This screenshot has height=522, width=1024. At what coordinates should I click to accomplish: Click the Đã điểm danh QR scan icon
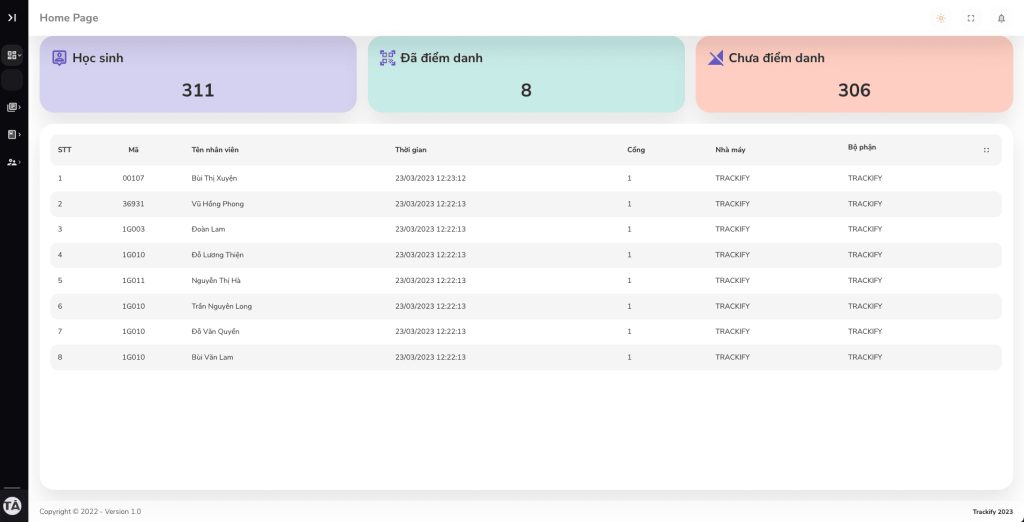tap(388, 58)
